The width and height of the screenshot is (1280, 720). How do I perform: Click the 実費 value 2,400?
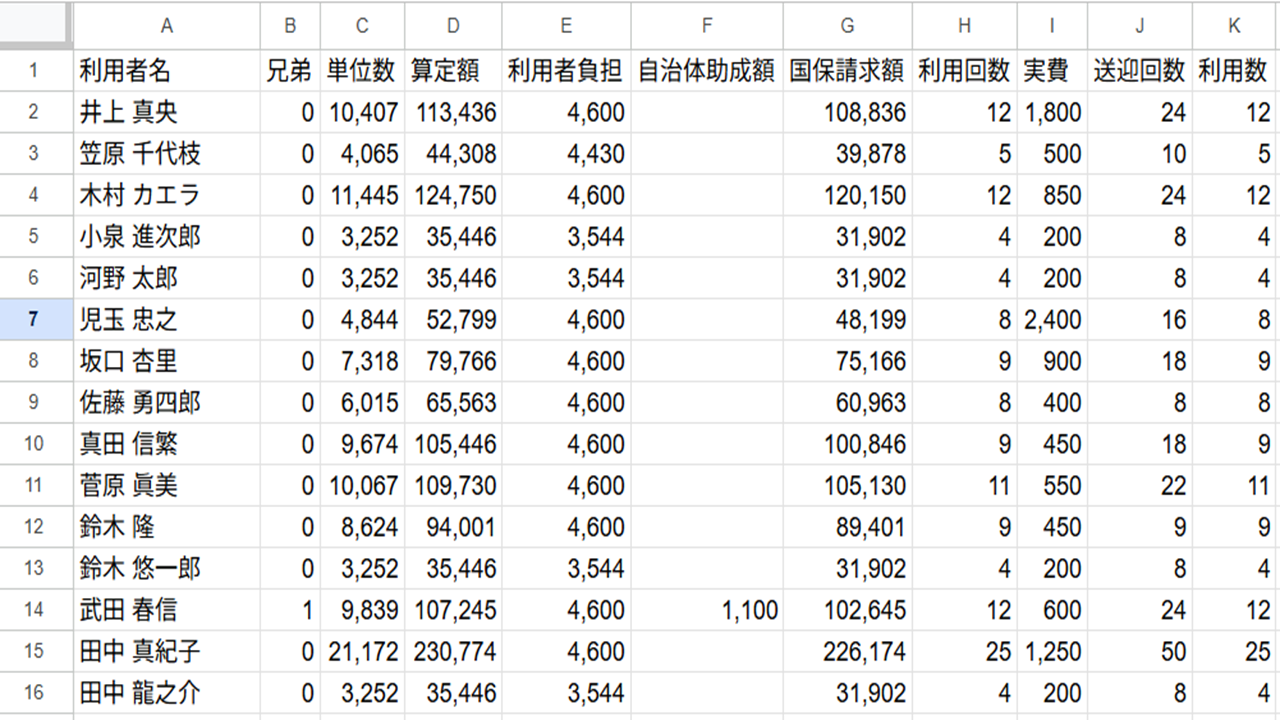(1052, 320)
